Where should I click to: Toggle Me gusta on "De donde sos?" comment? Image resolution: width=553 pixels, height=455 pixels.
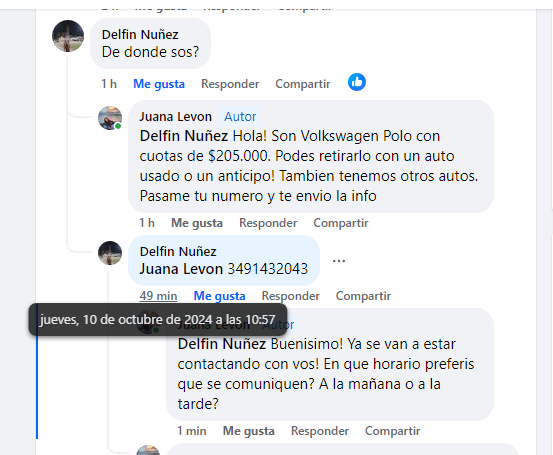point(159,84)
